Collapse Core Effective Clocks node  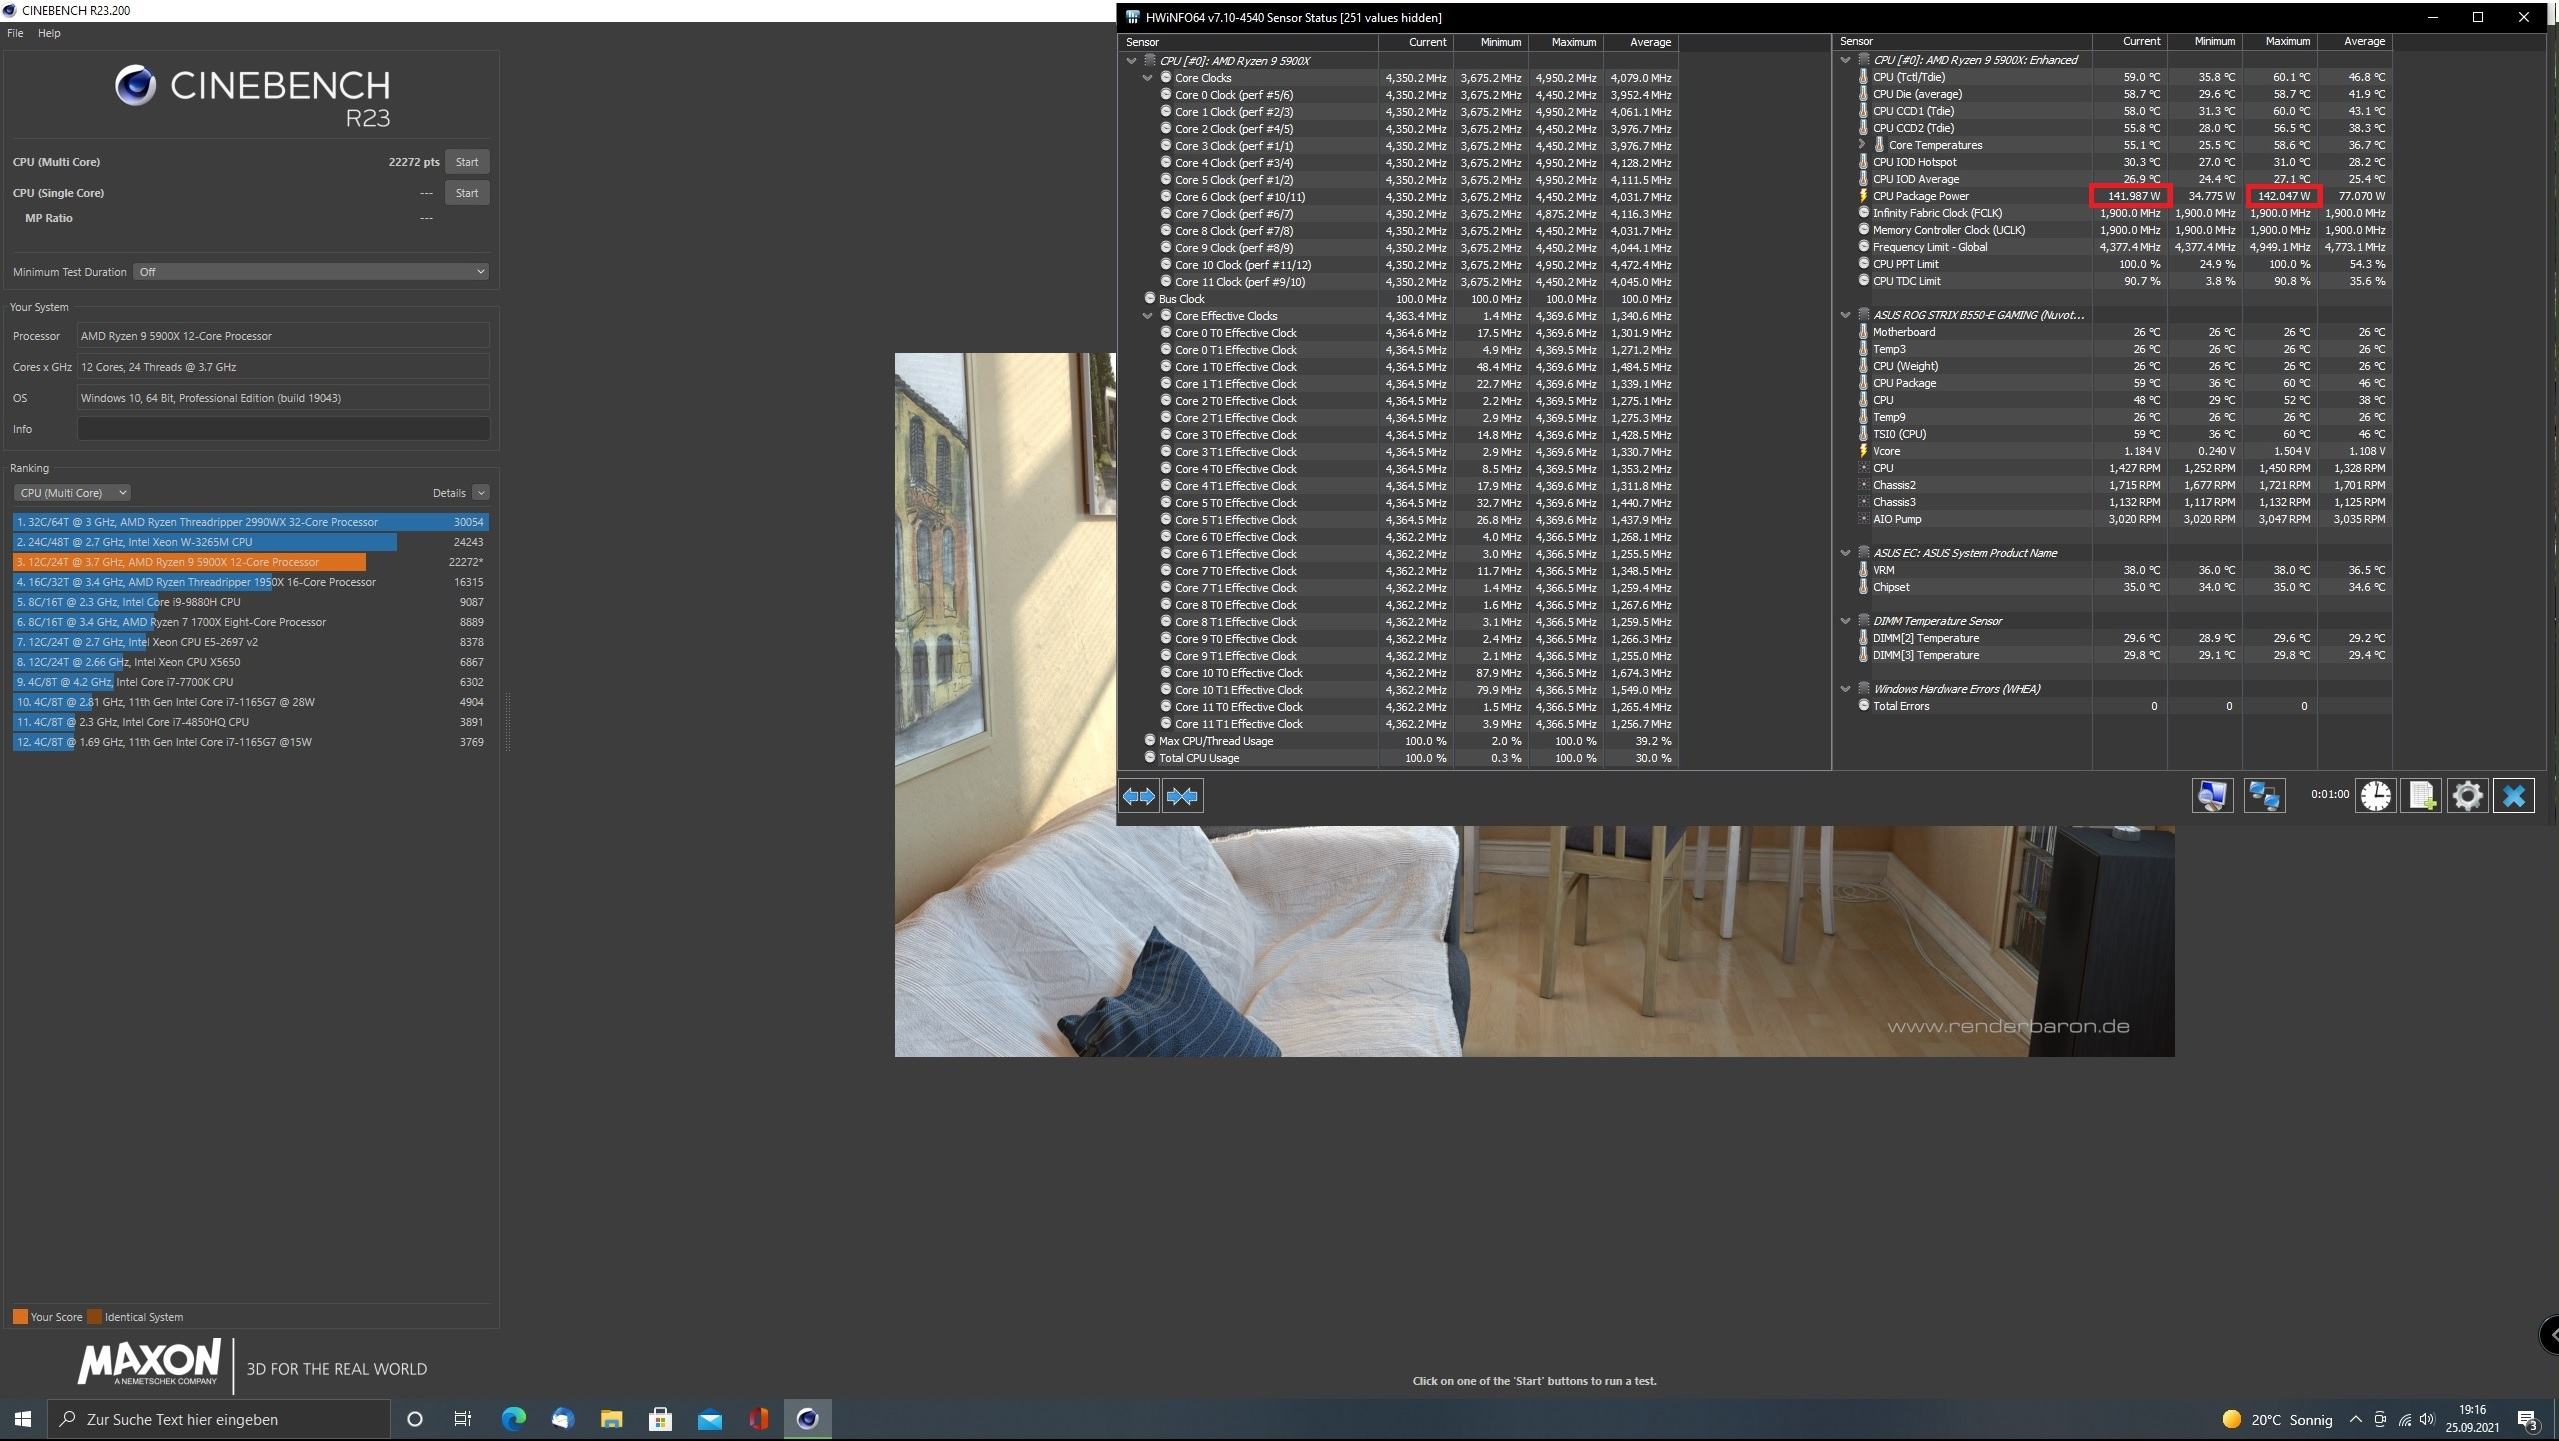(1148, 316)
